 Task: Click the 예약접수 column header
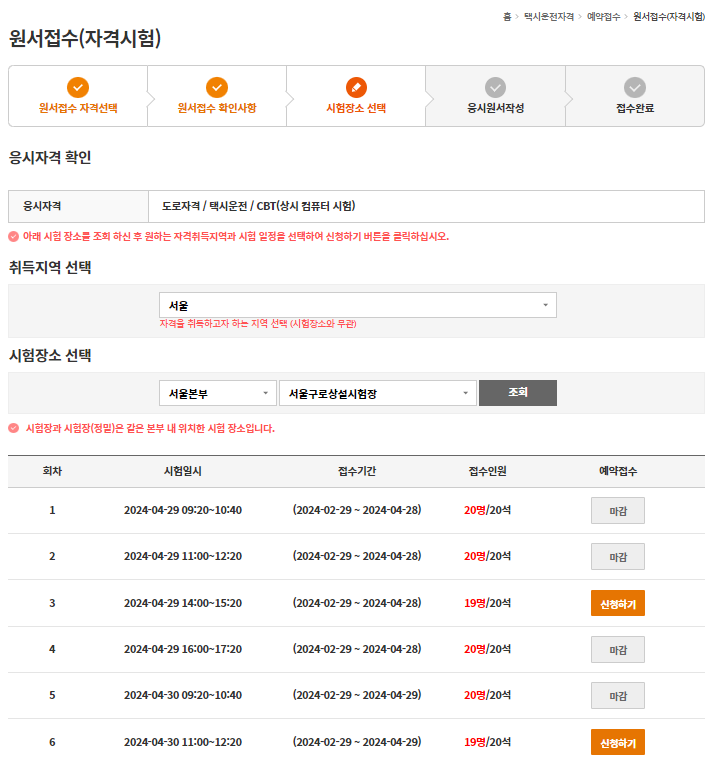pyautogui.click(x=618, y=471)
